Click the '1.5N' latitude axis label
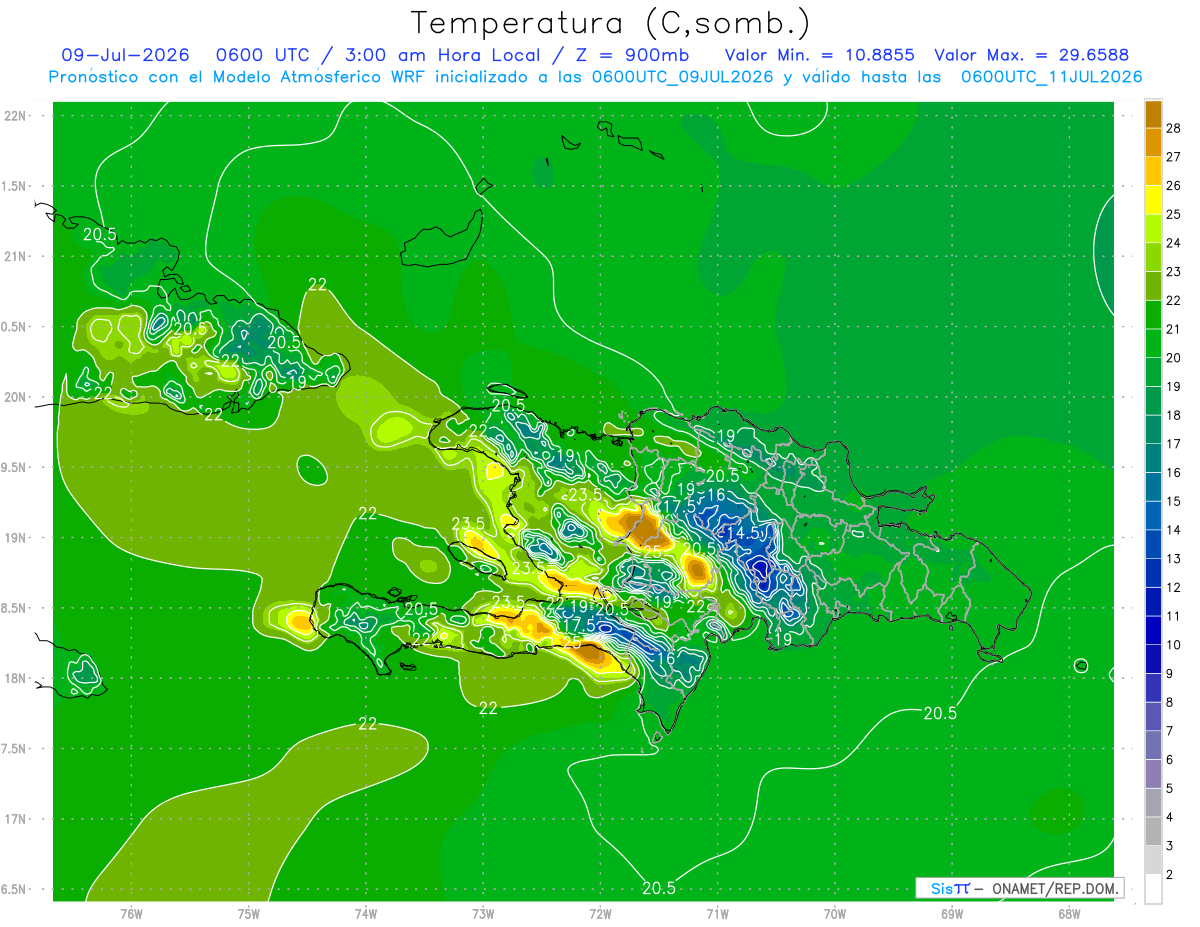 [x=14, y=186]
